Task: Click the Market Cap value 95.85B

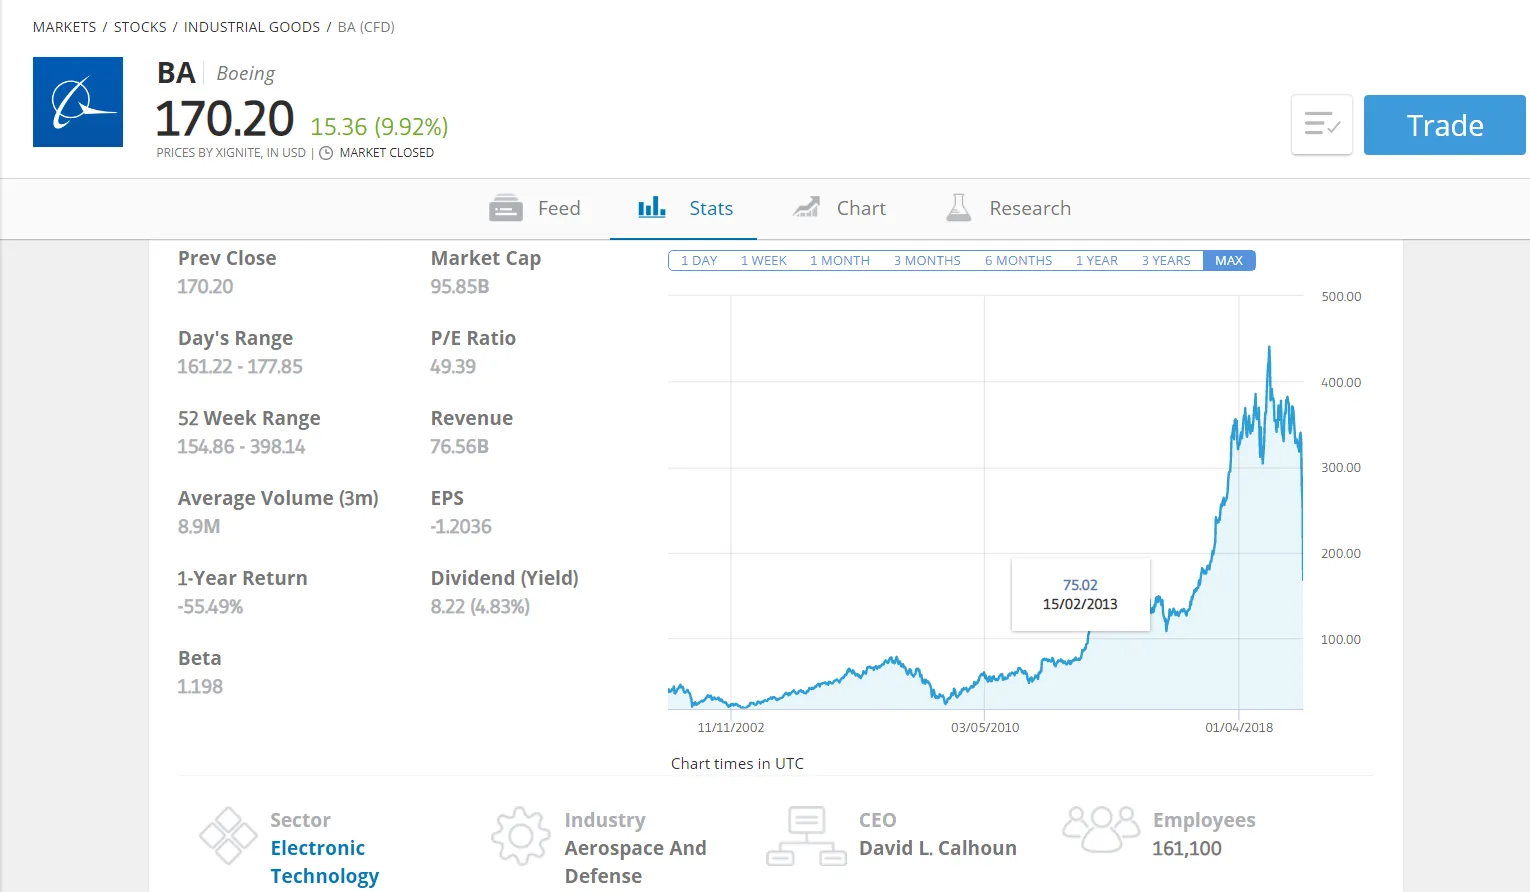Action: 460,287
